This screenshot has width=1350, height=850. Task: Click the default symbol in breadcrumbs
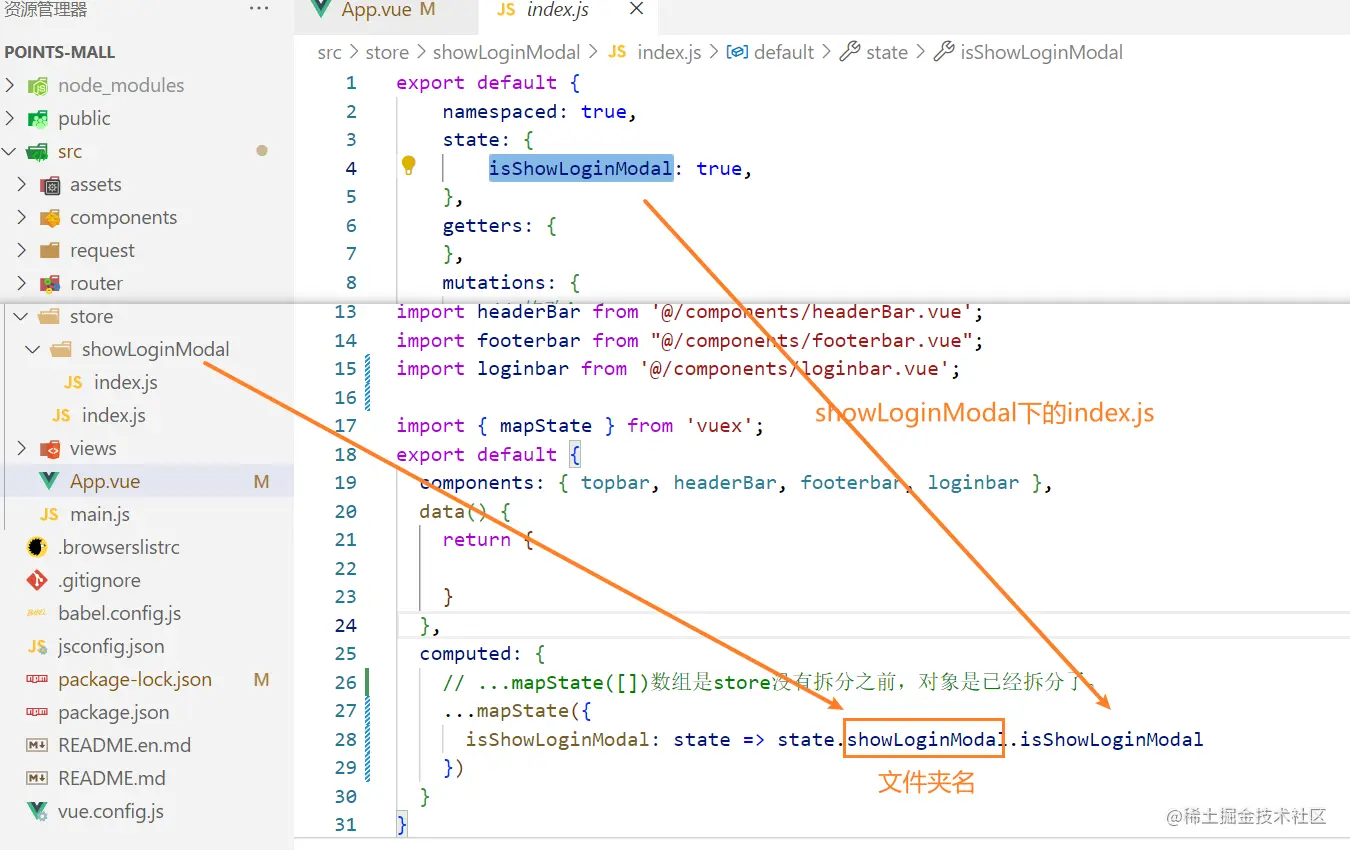pyautogui.click(x=771, y=53)
